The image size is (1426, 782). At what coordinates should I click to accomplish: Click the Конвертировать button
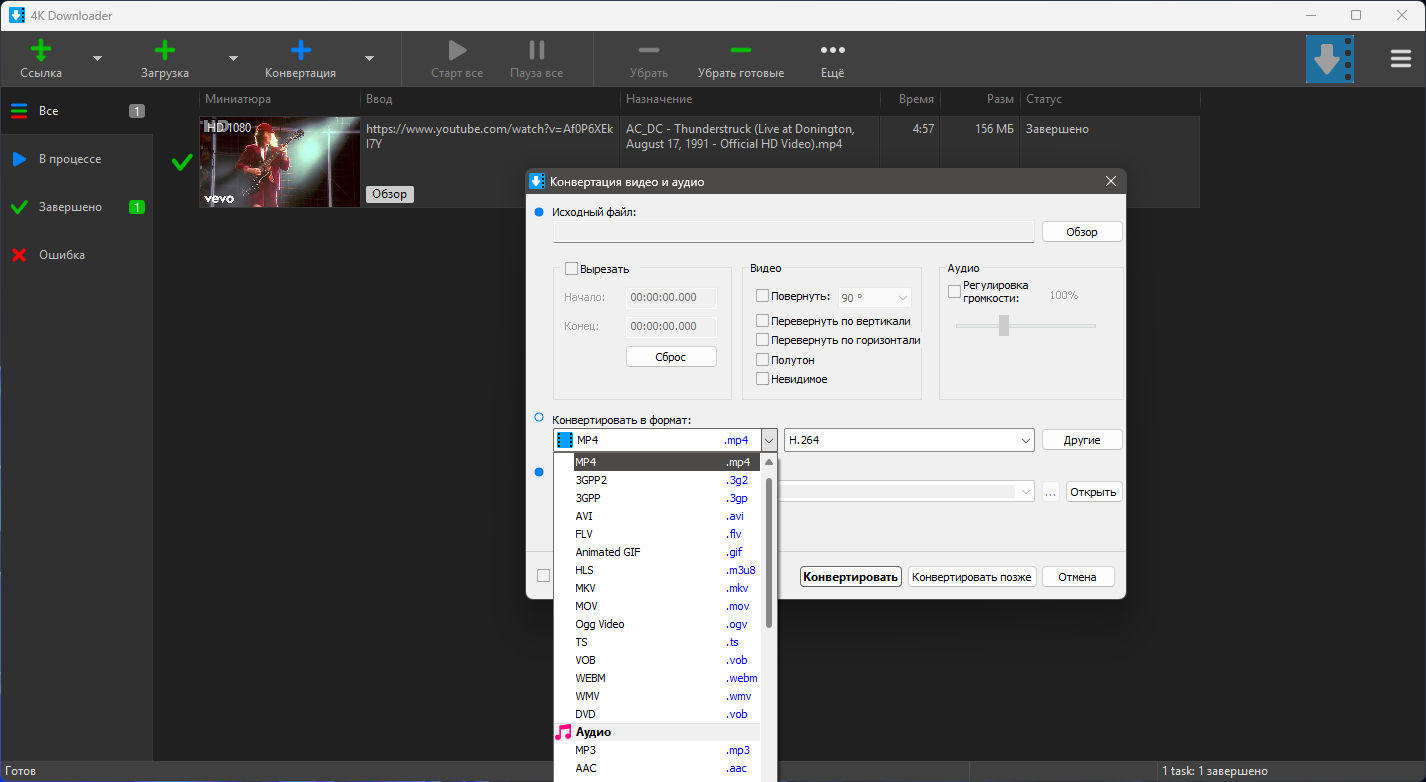click(851, 577)
